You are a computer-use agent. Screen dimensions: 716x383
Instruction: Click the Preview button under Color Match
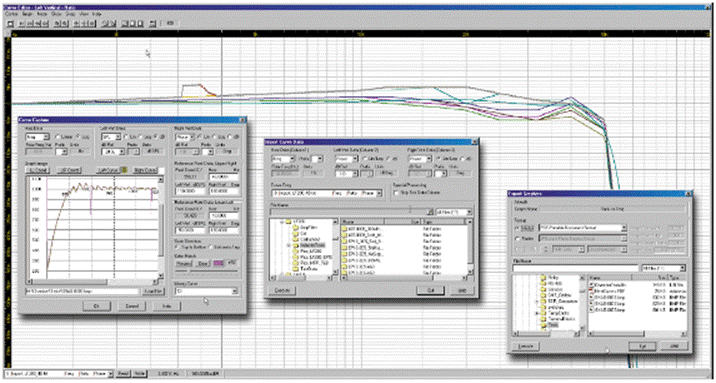coord(184,263)
